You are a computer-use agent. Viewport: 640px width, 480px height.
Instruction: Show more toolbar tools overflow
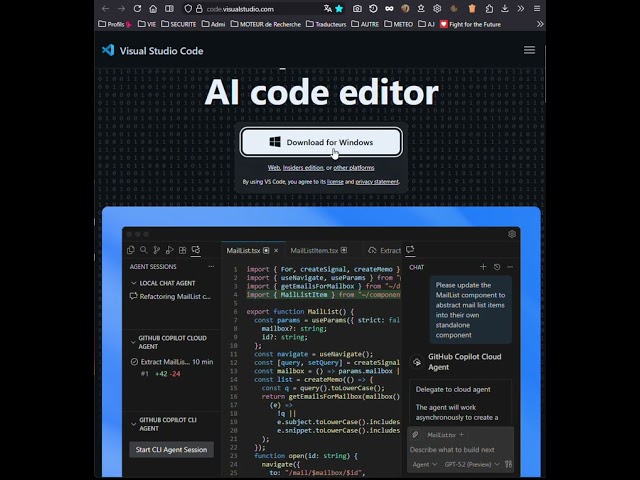tap(521, 9)
